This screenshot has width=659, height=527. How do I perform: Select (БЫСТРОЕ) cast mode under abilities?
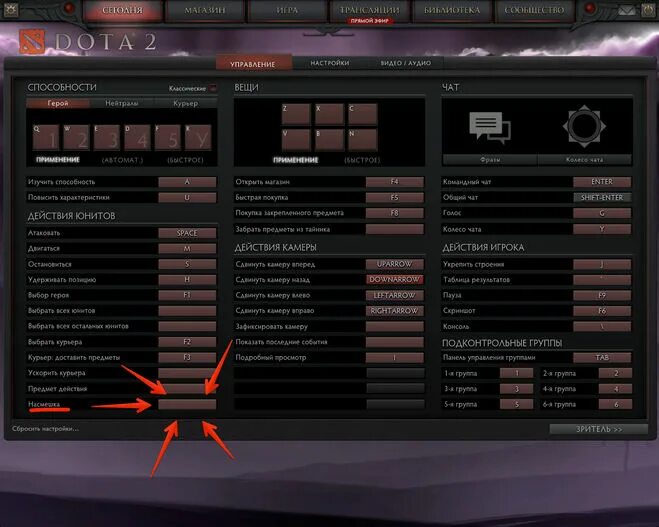tap(185, 160)
